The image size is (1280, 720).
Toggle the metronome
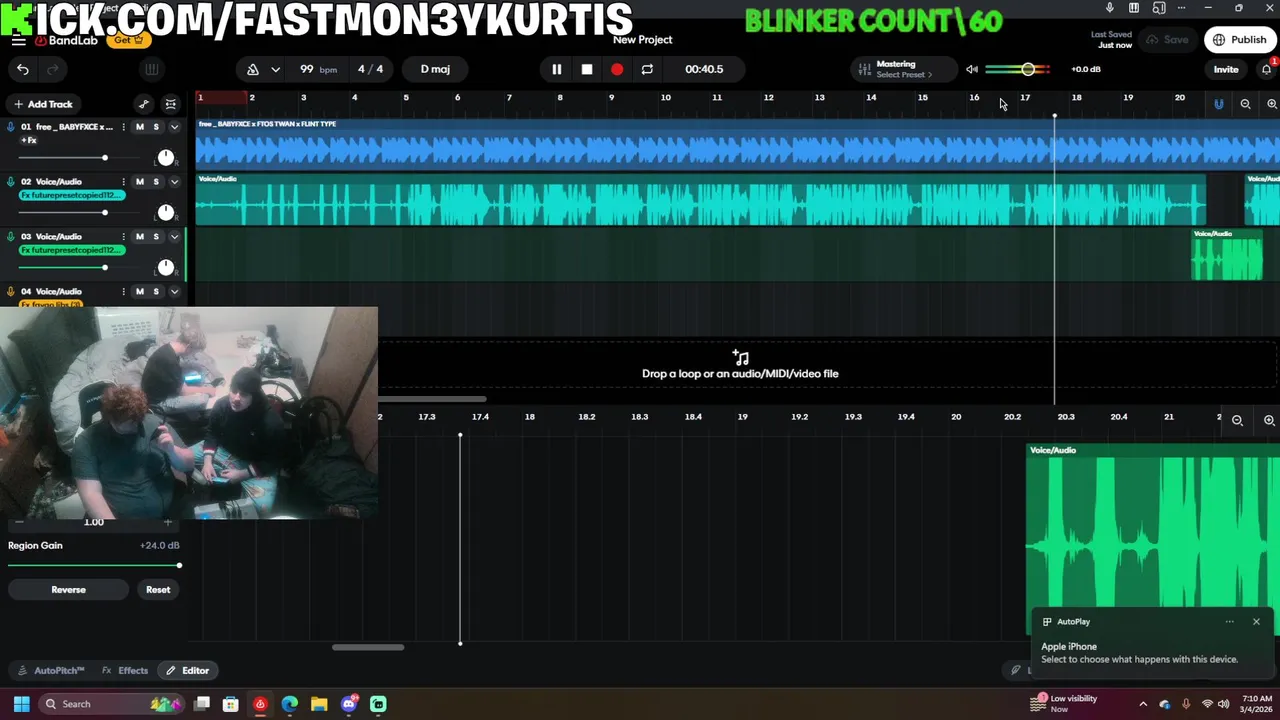[253, 69]
